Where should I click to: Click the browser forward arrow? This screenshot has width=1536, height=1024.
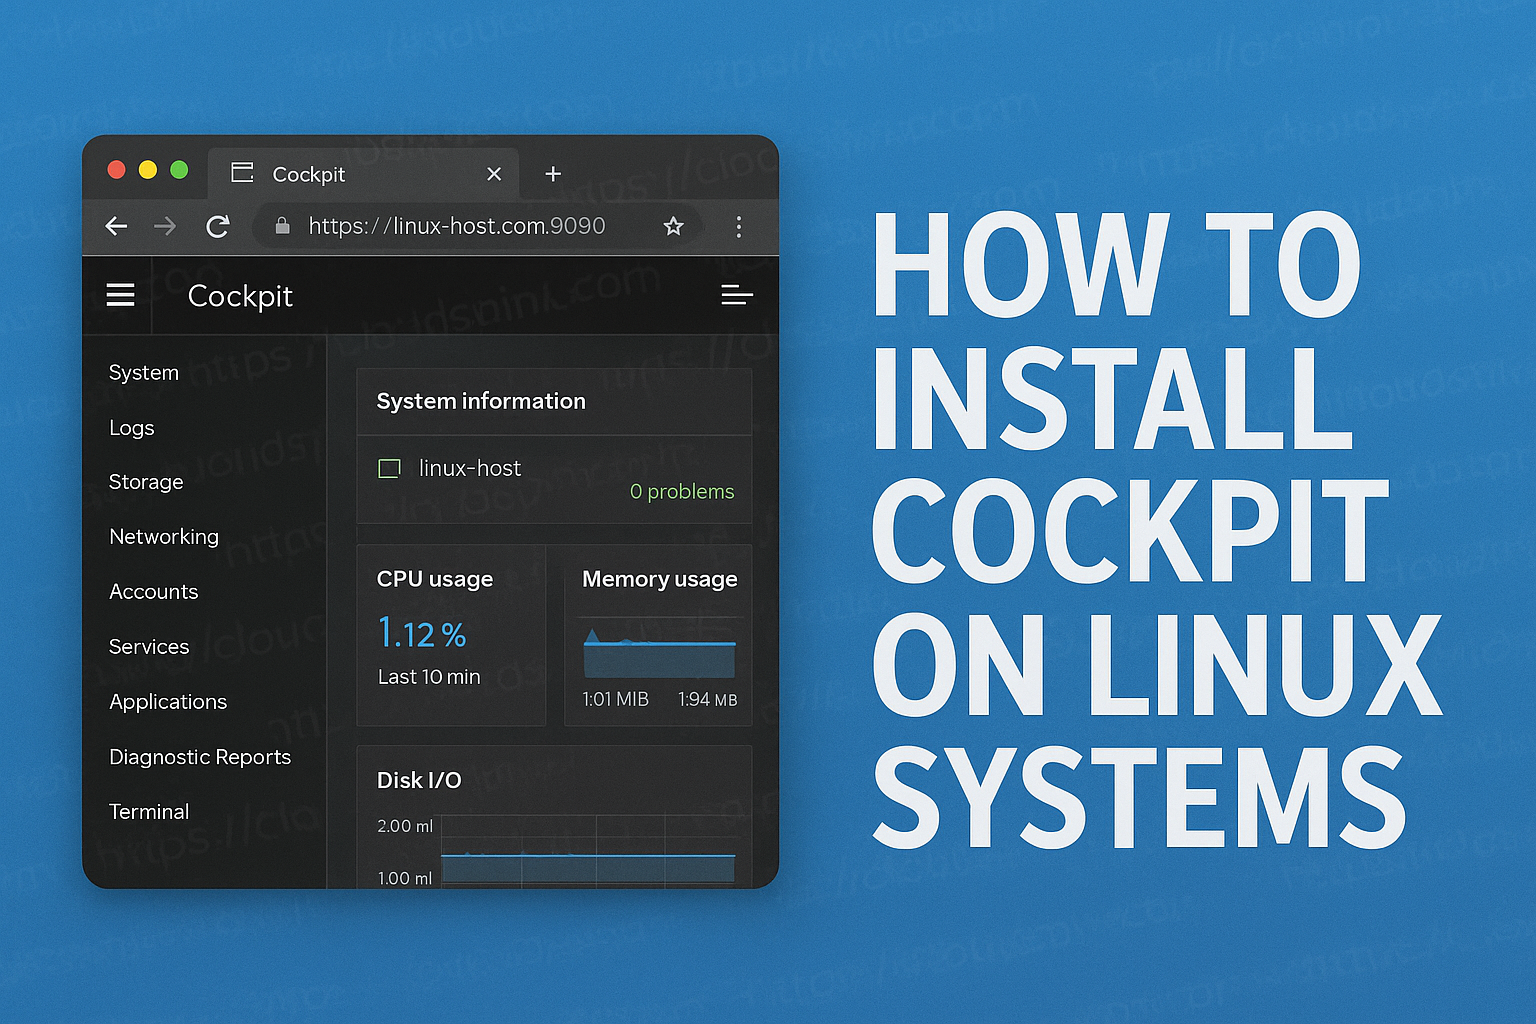[165, 226]
